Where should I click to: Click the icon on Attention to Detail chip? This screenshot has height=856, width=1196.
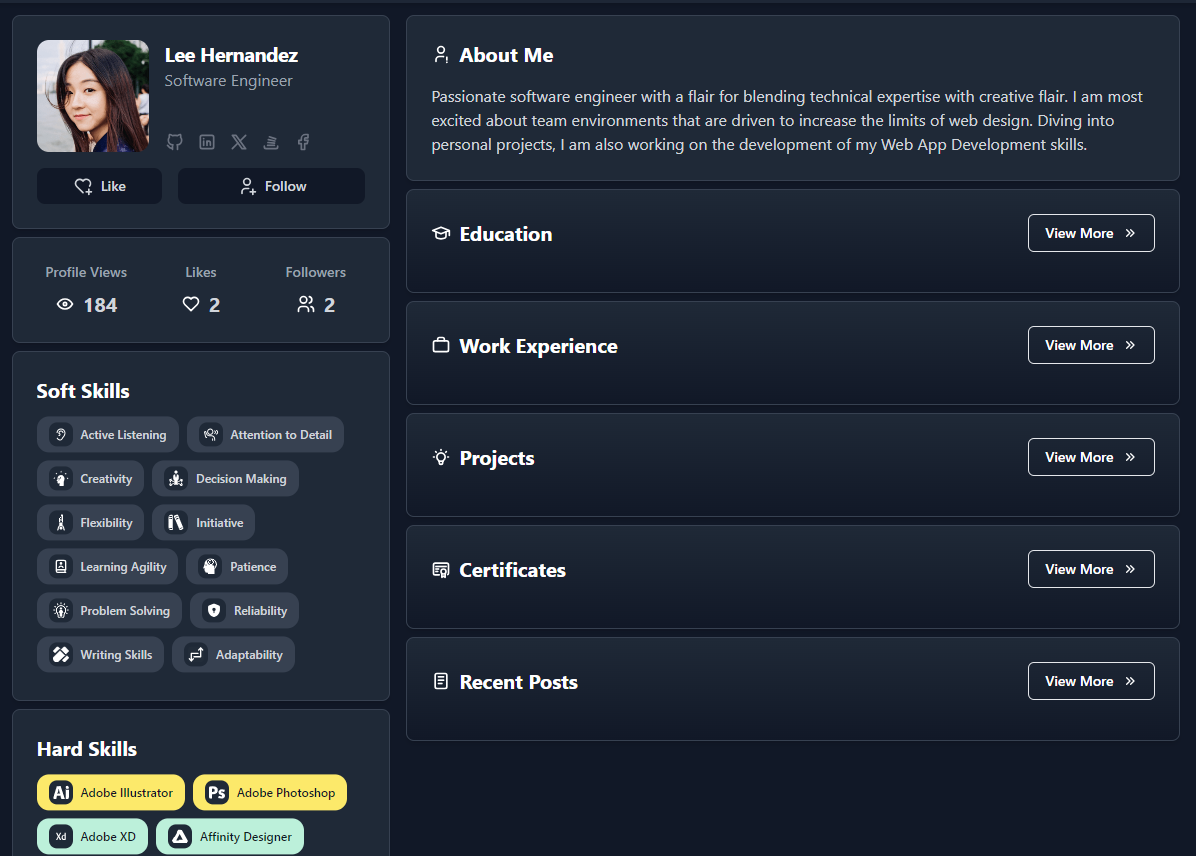[211, 434]
